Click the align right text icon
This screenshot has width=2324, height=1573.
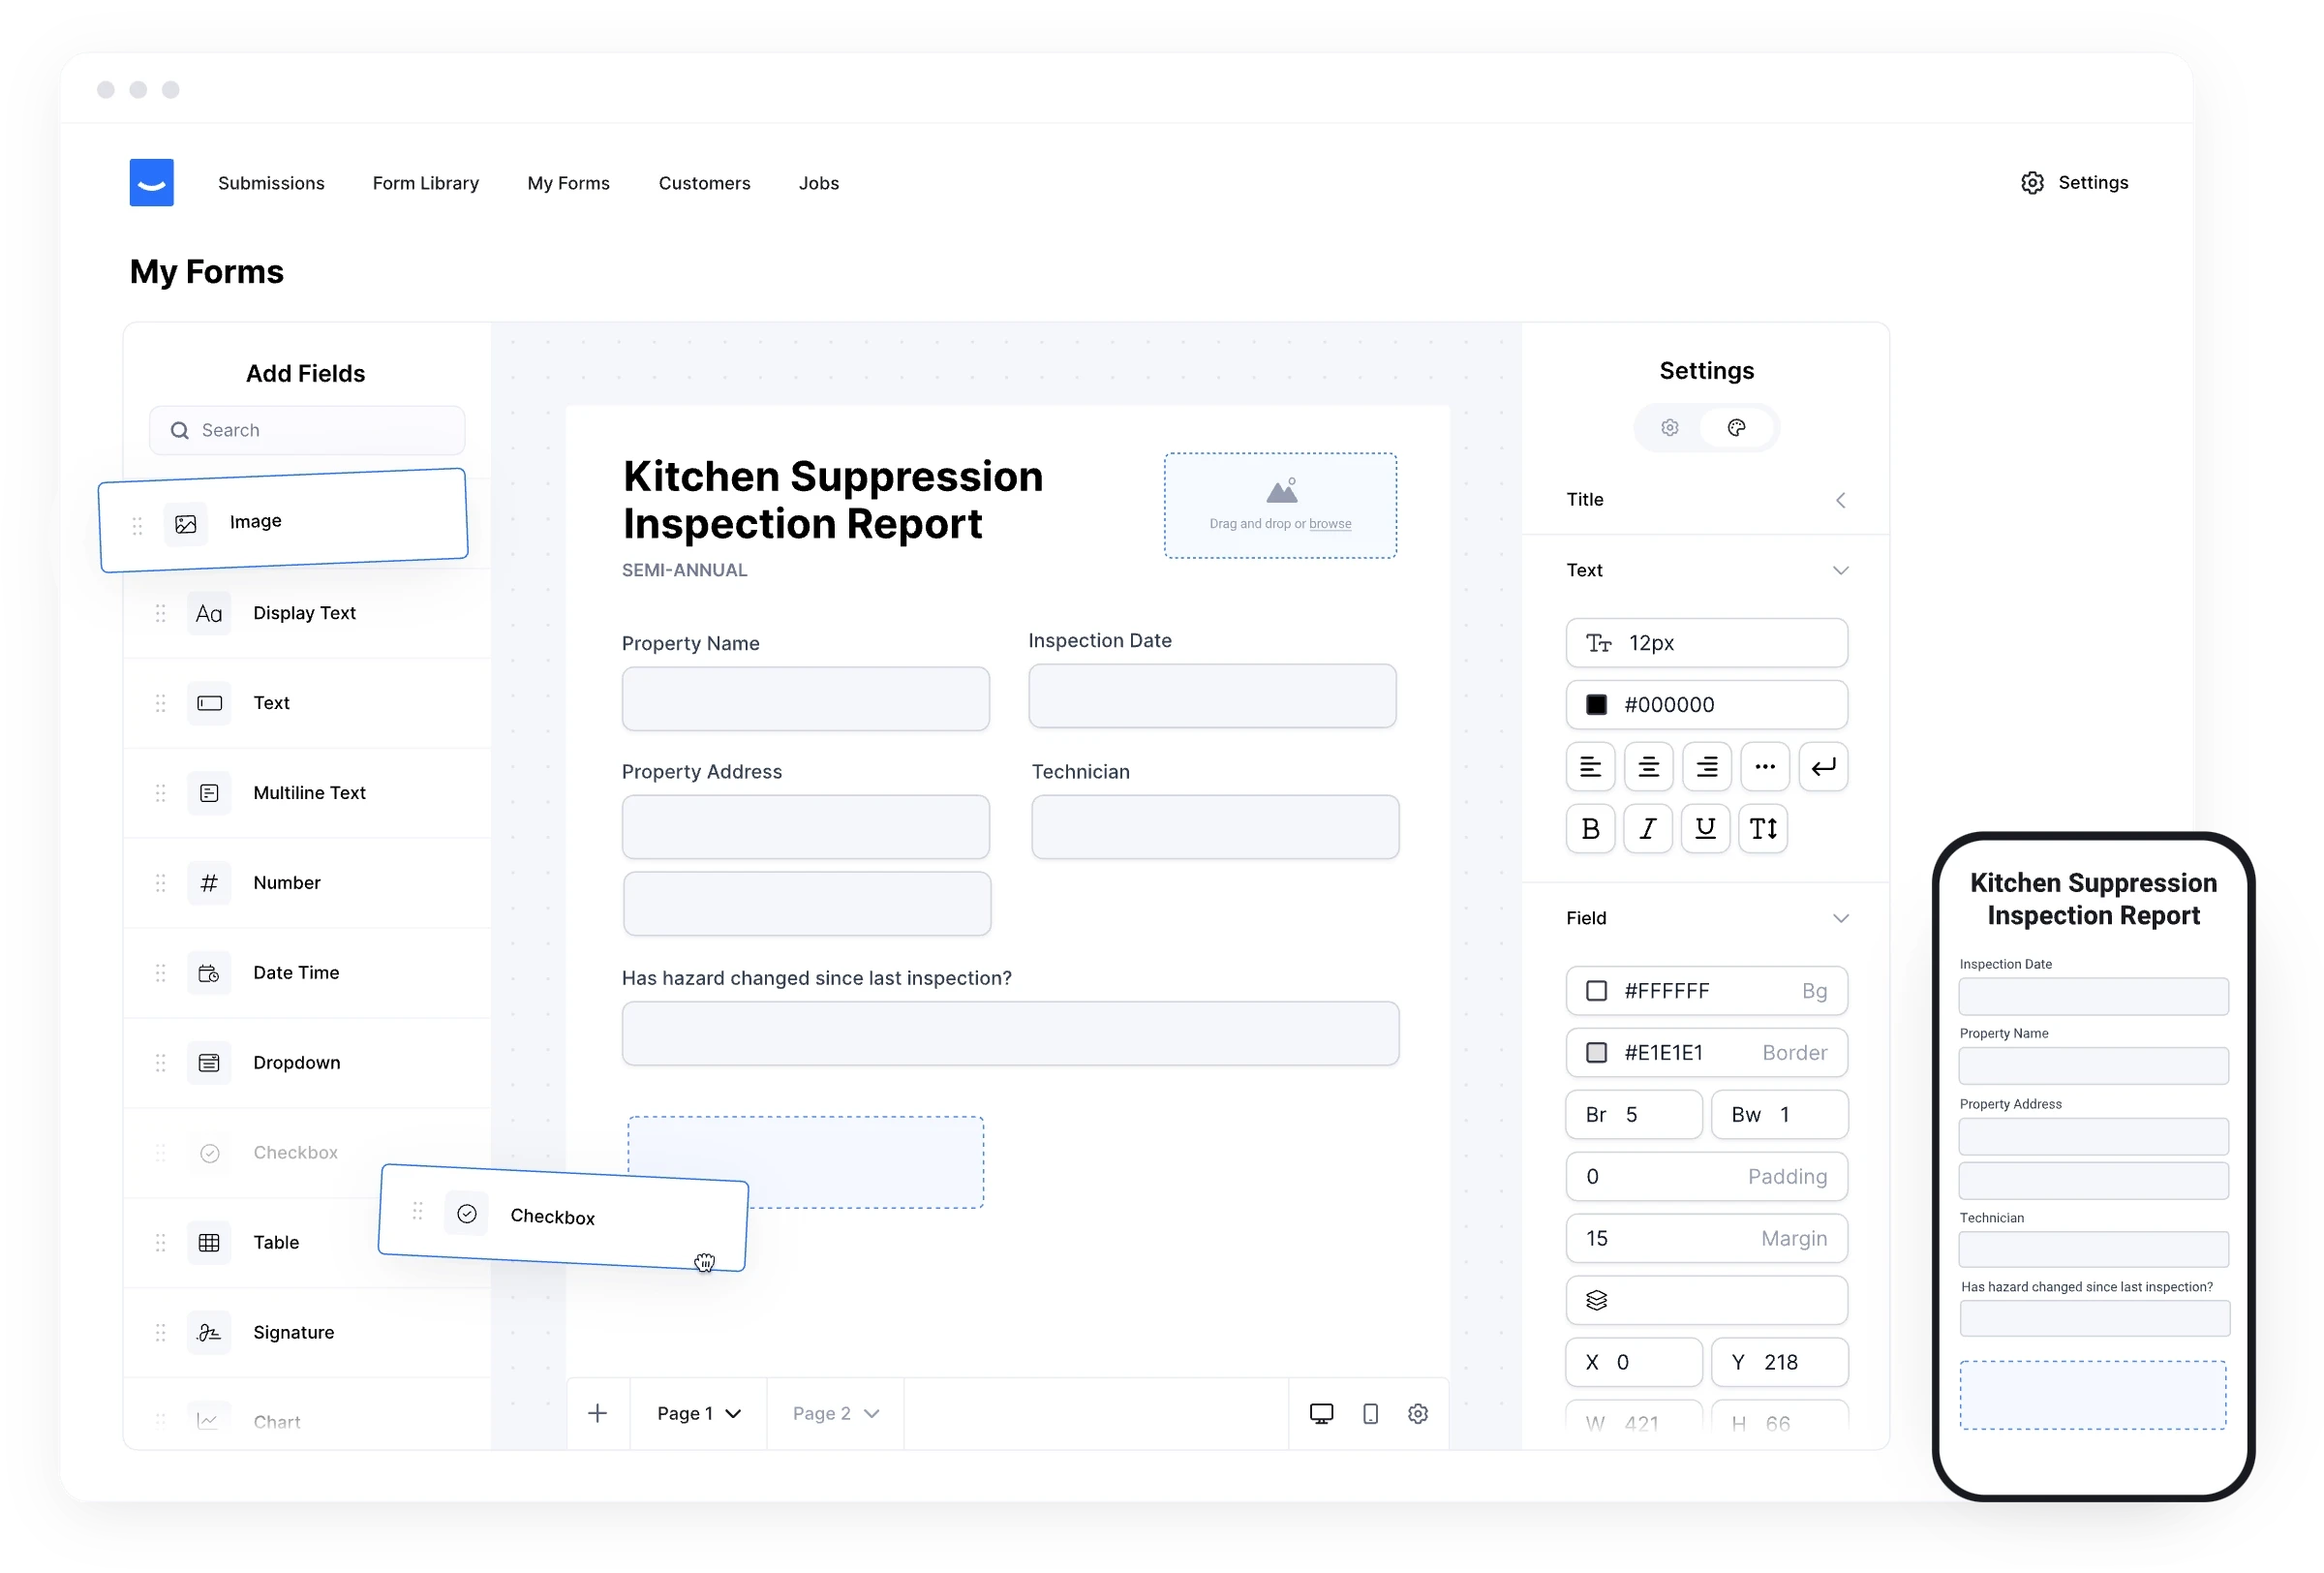click(1706, 767)
